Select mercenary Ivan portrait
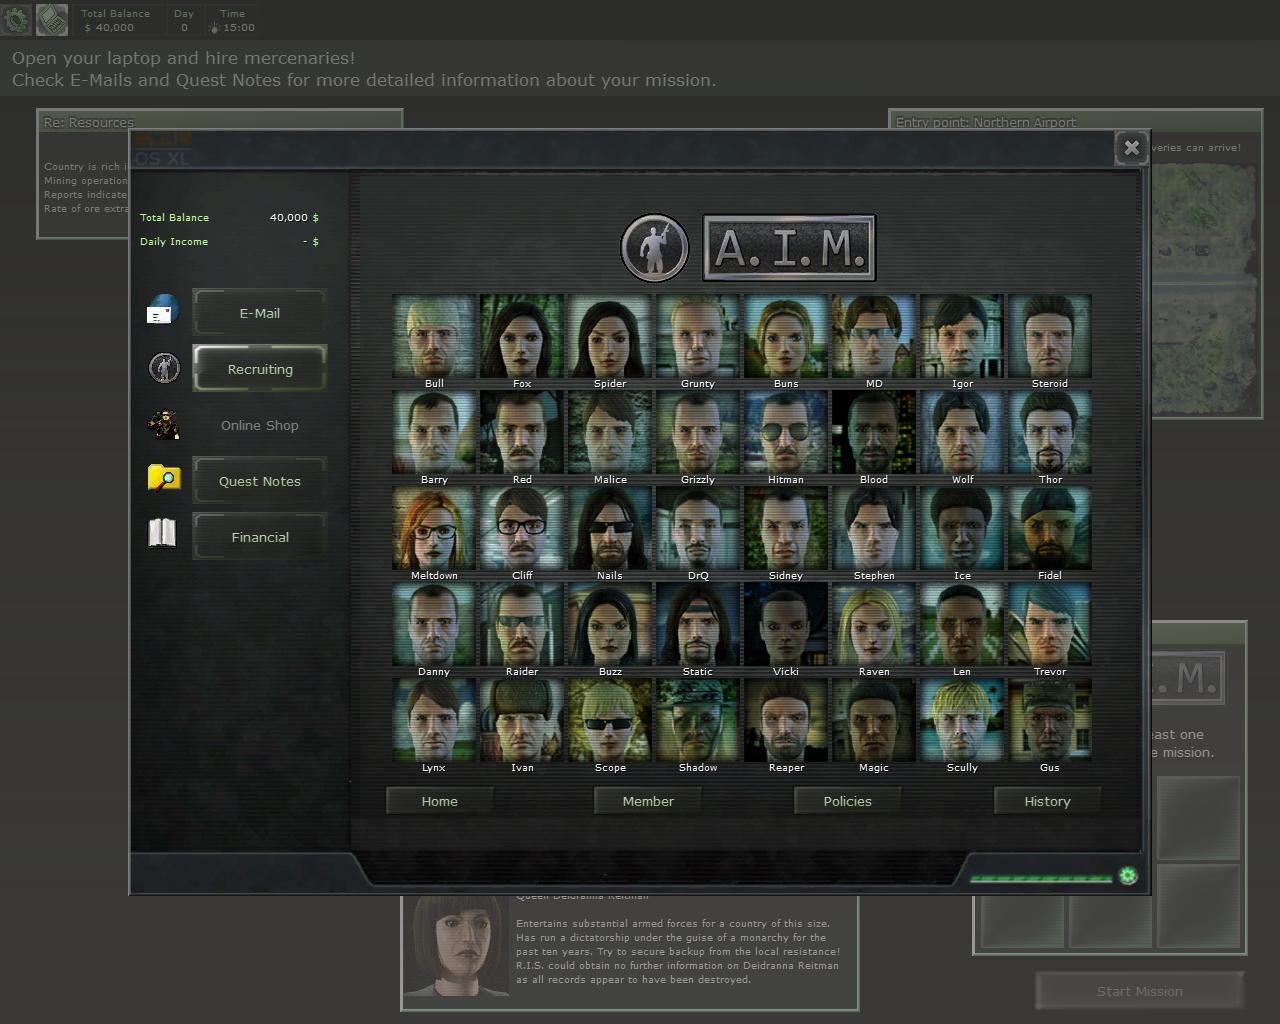 pyautogui.click(x=522, y=720)
